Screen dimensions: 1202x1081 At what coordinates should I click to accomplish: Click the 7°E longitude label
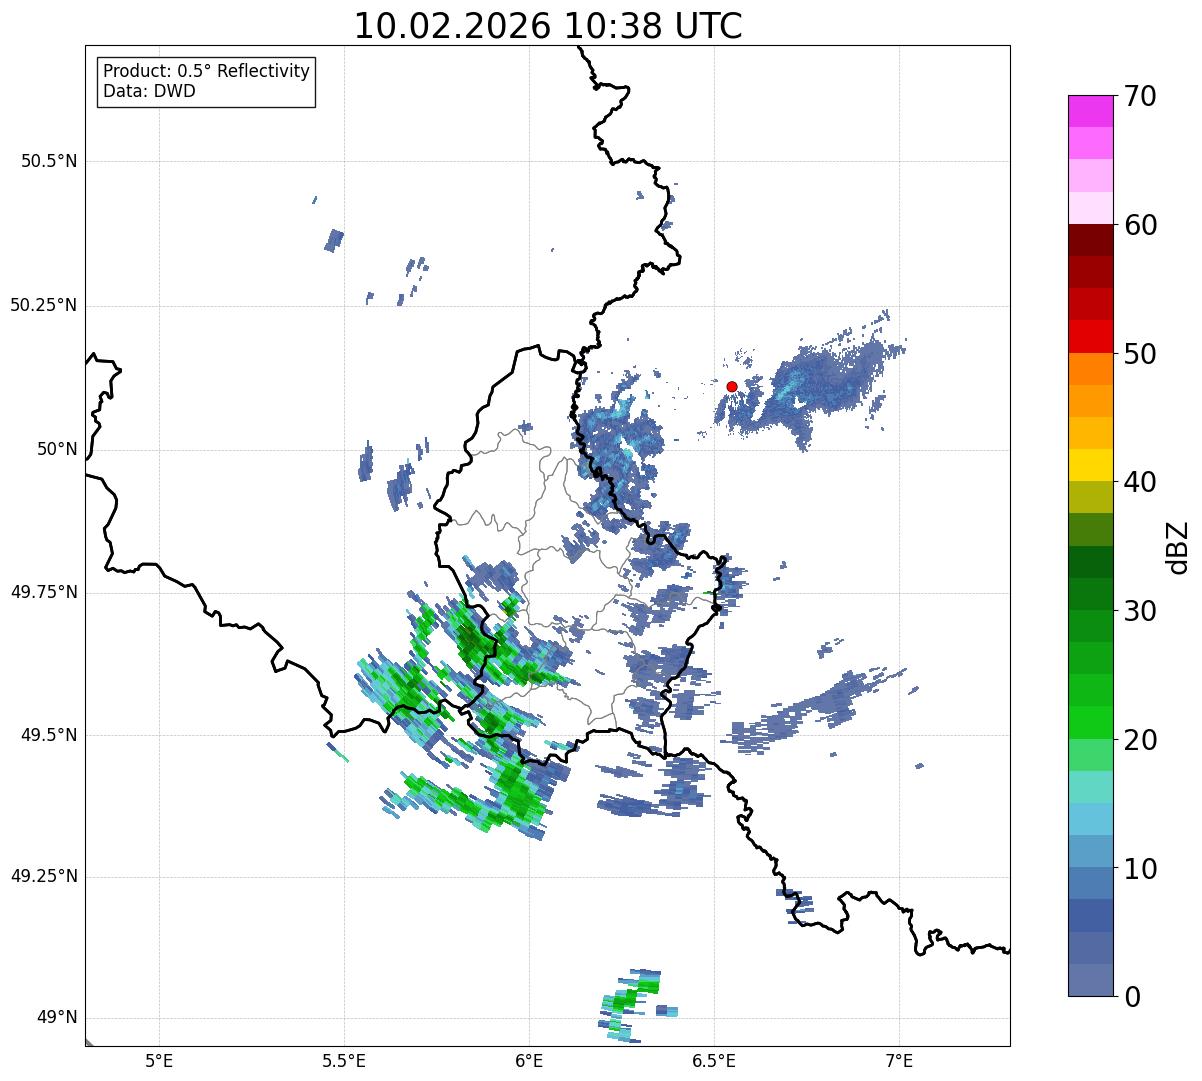tap(899, 1060)
